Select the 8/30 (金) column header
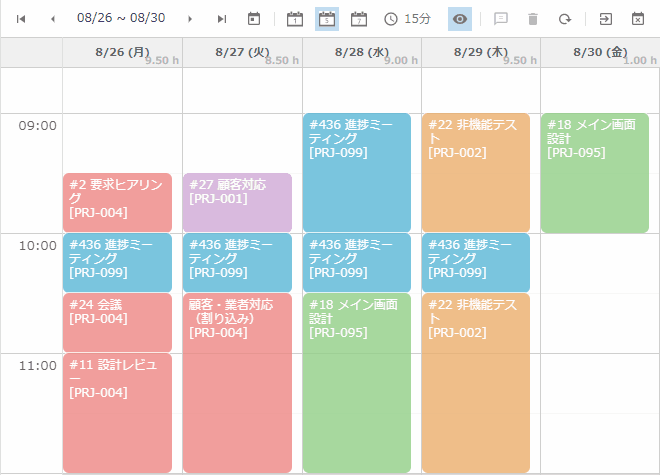This screenshot has width=660, height=475. click(600, 52)
